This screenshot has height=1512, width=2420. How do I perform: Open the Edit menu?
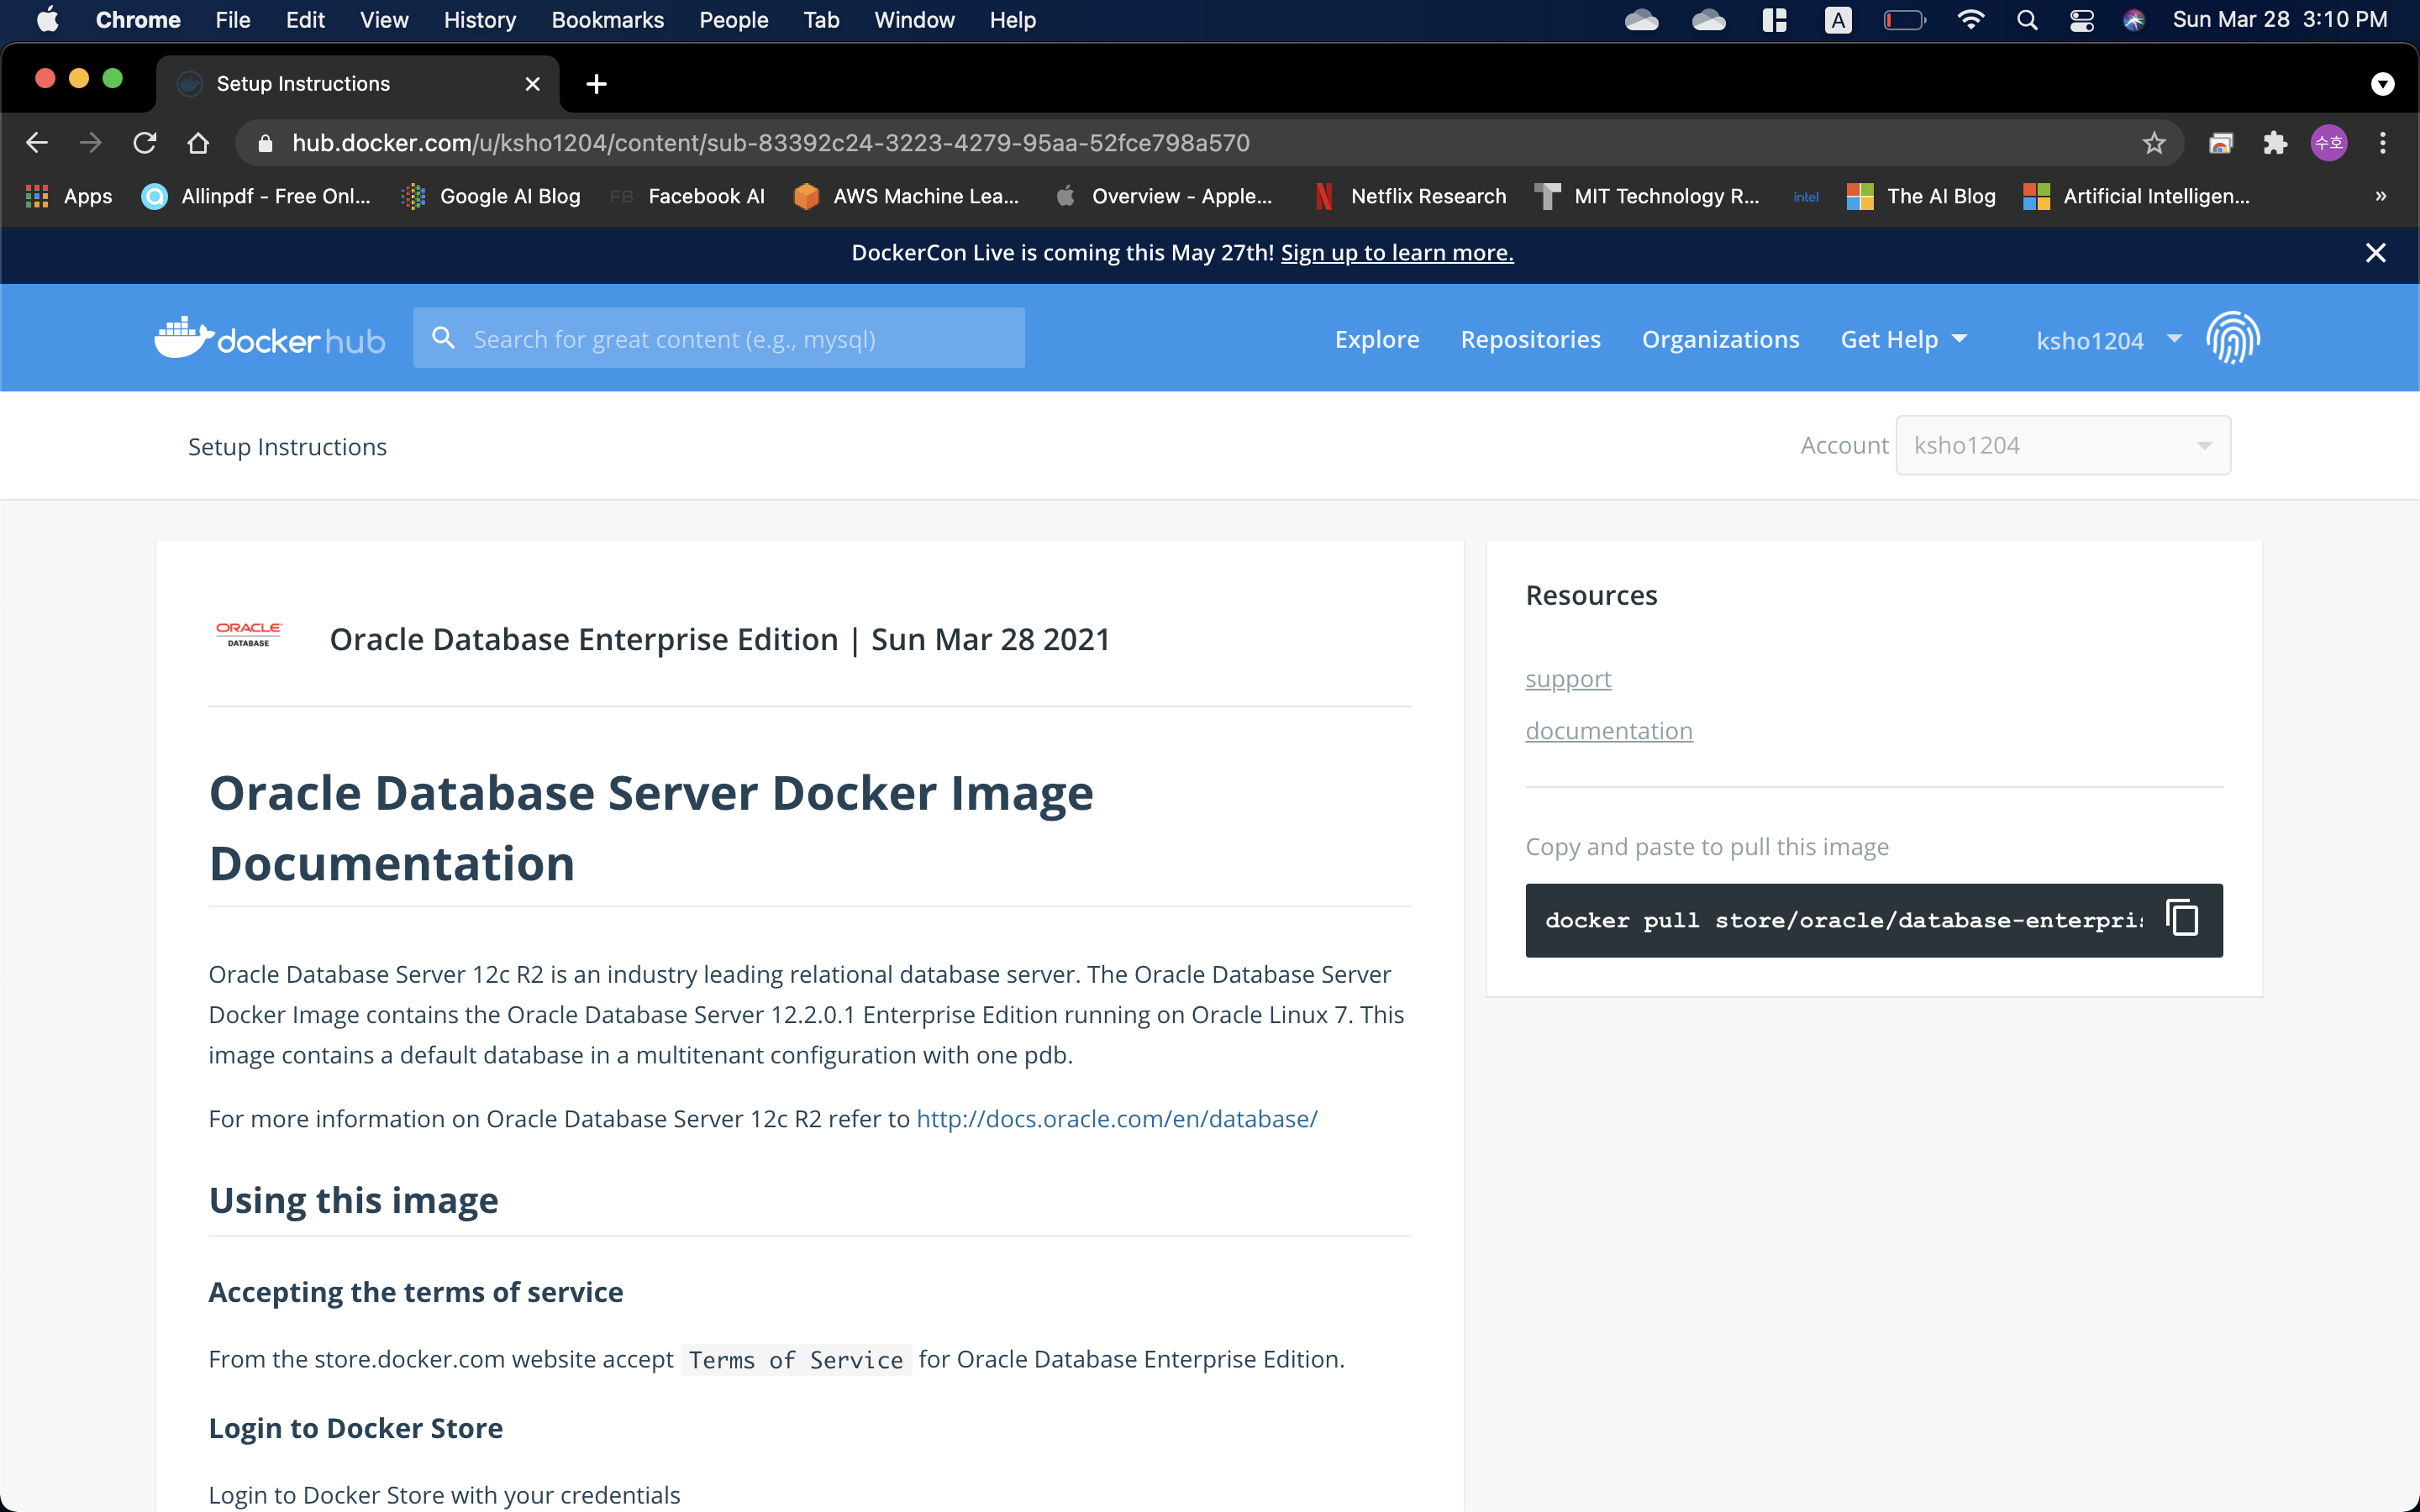click(x=305, y=19)
